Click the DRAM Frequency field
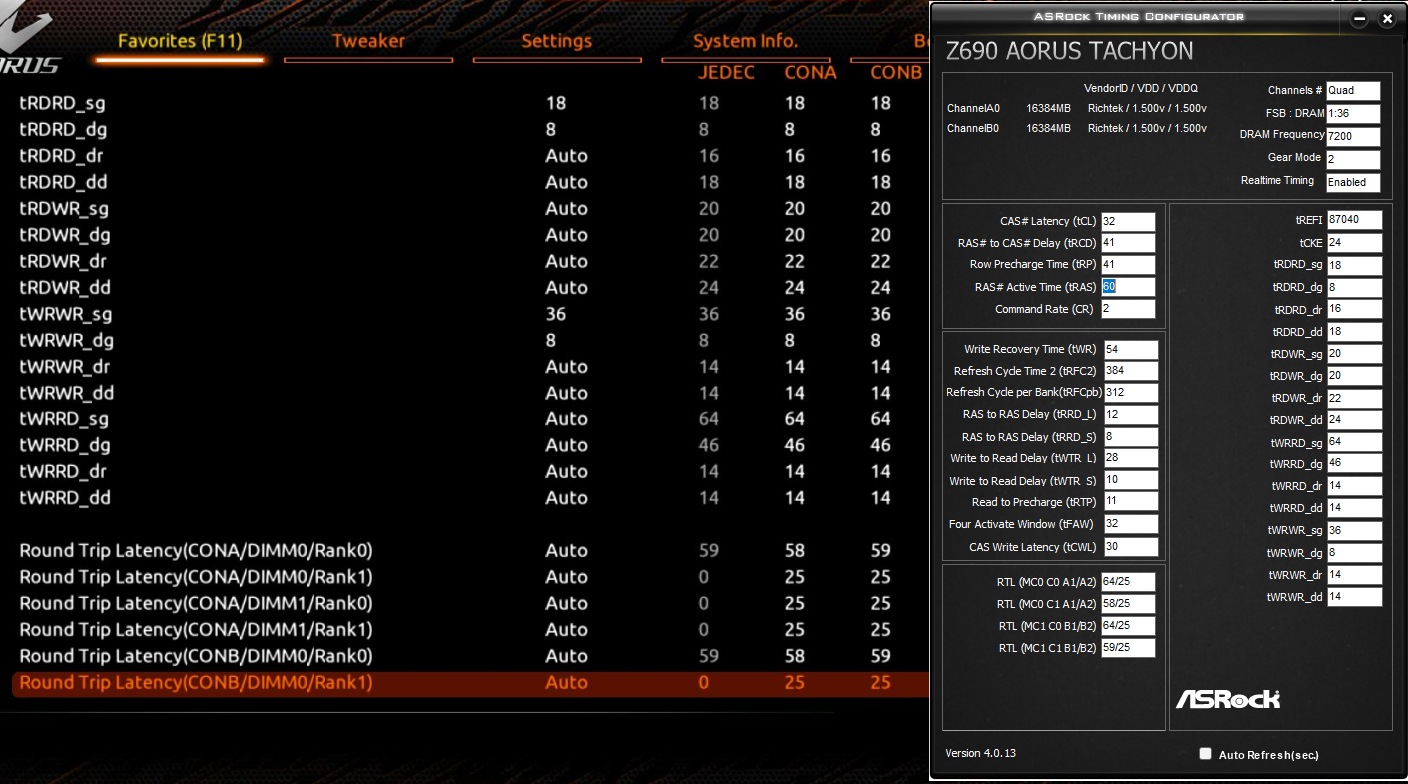The height and width of the screenshot is (784, 1408). coord(1353,137)
